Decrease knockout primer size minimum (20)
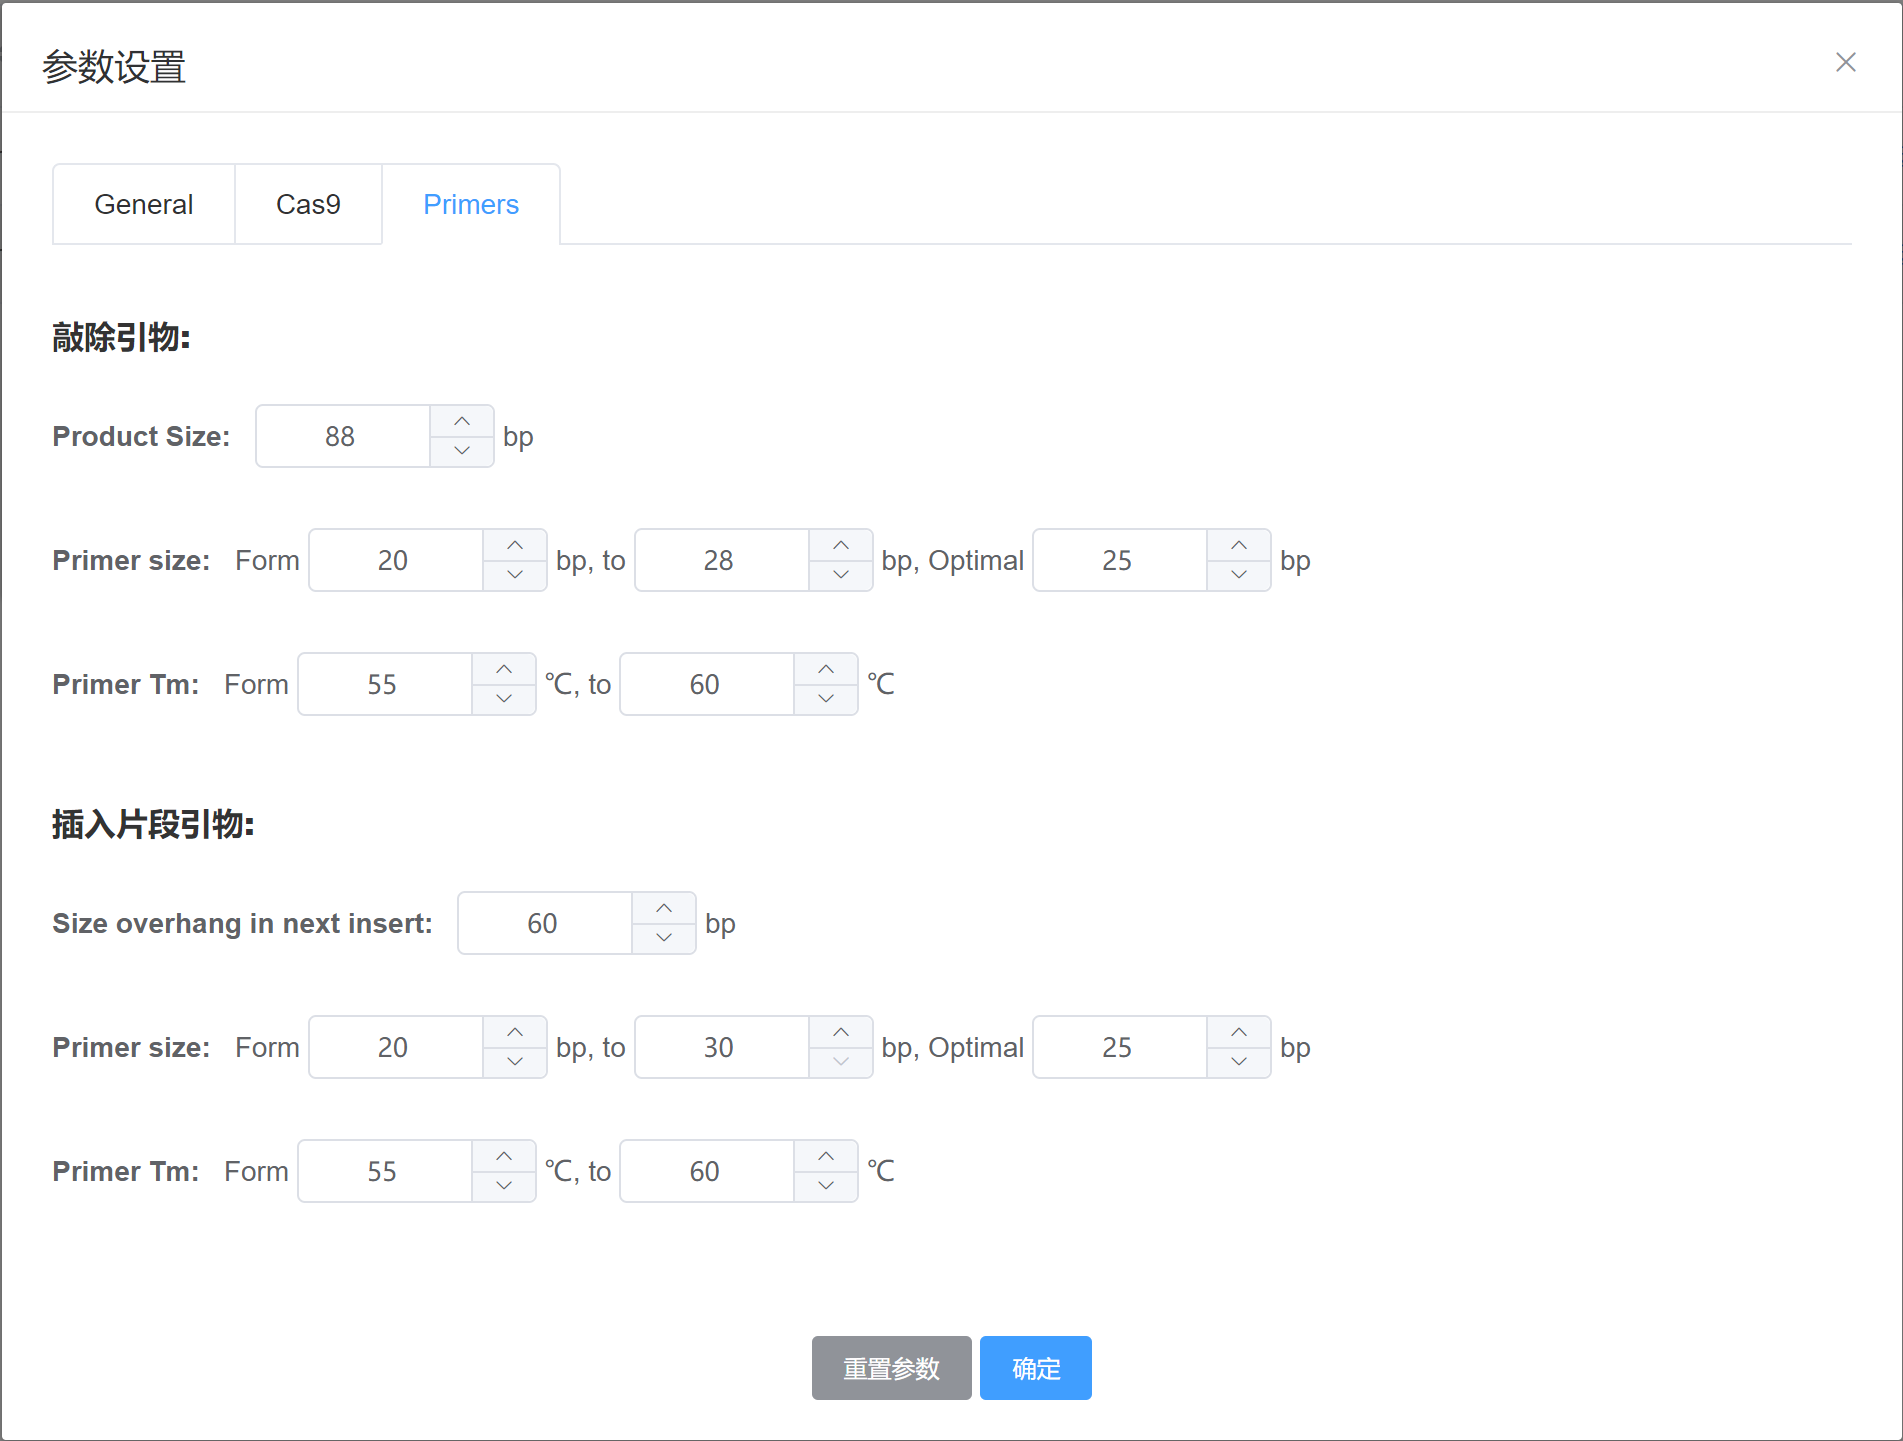The width and height of the screenshot is (1903, 1441). tap(515, 575)
